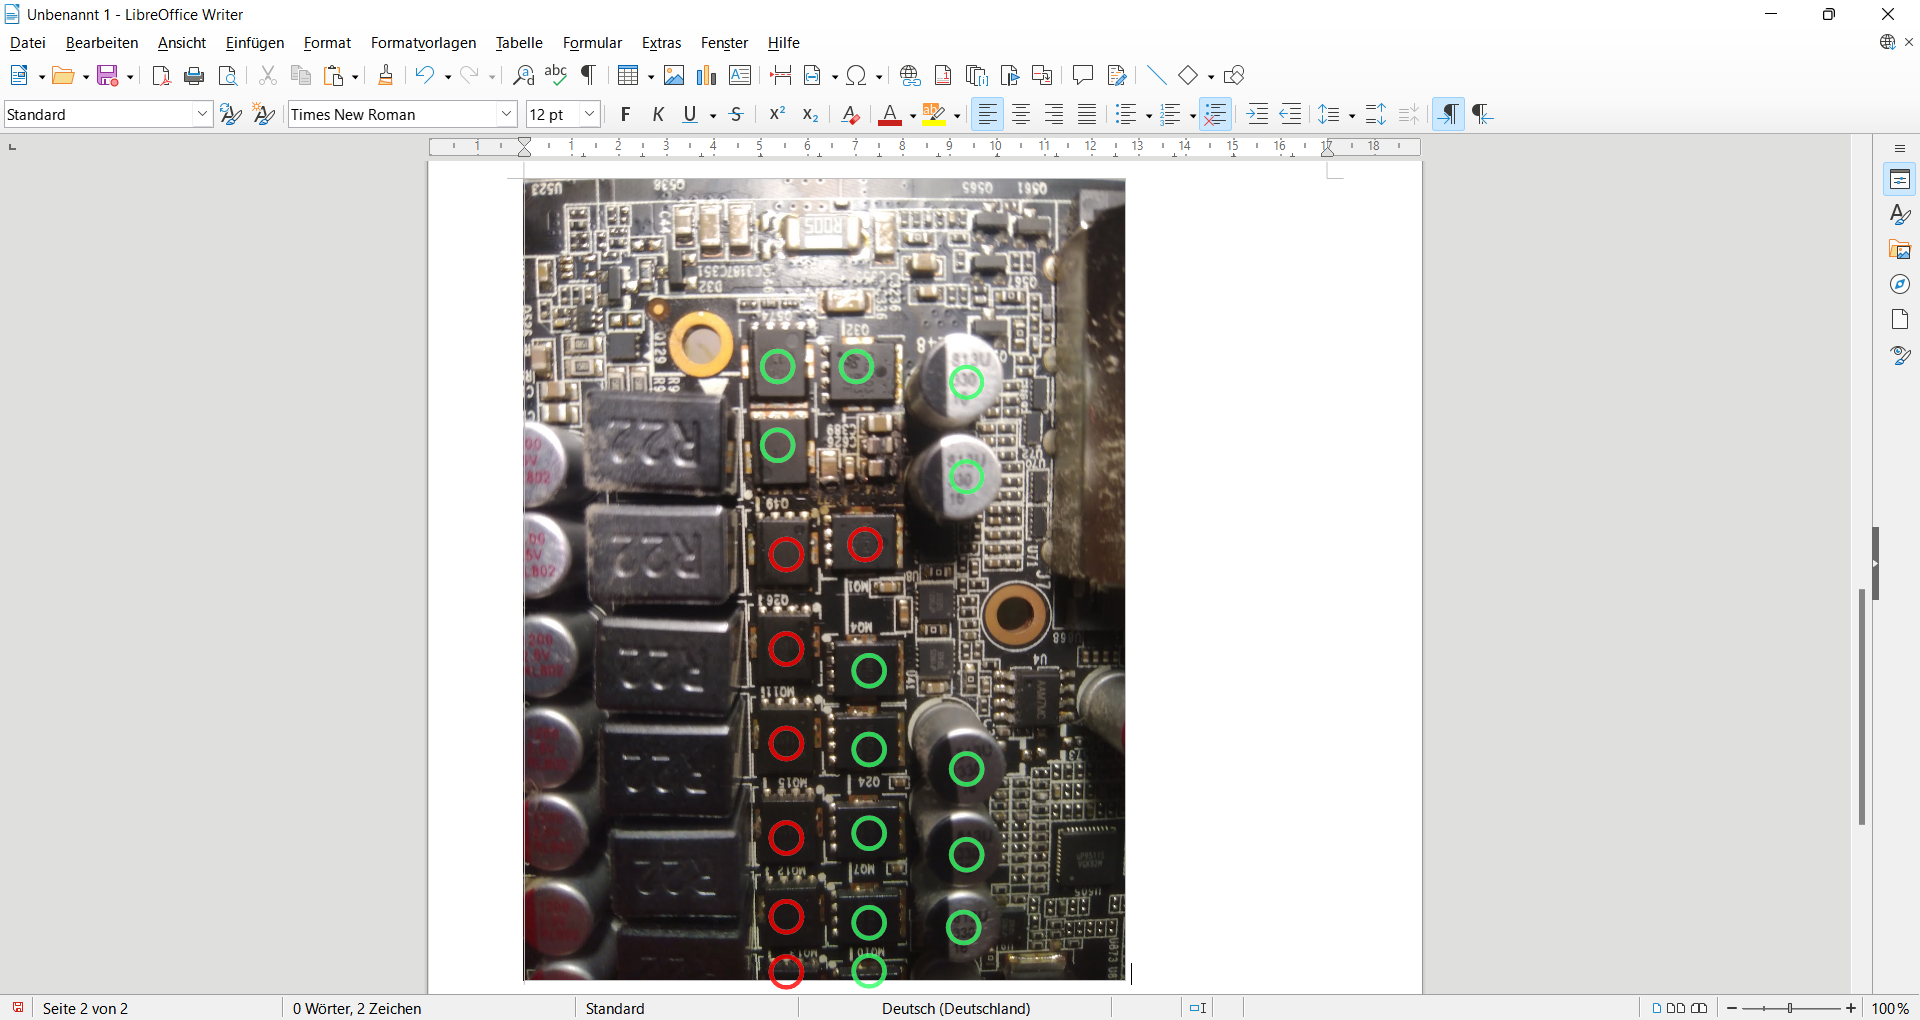The width and height of the screenshot is (1920, 1020).
Task: Open Find and Replace
Action: click(523, 75)
